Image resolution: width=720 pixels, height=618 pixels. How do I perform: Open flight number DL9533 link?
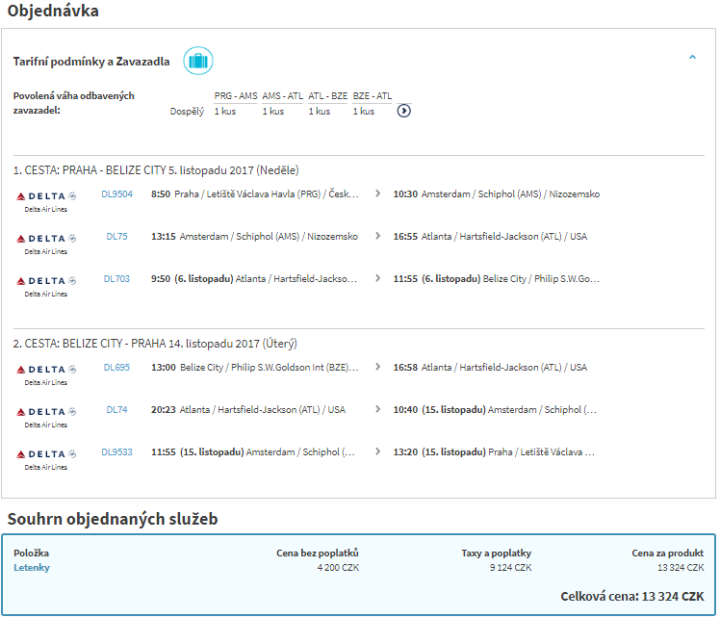click(117, 452)
